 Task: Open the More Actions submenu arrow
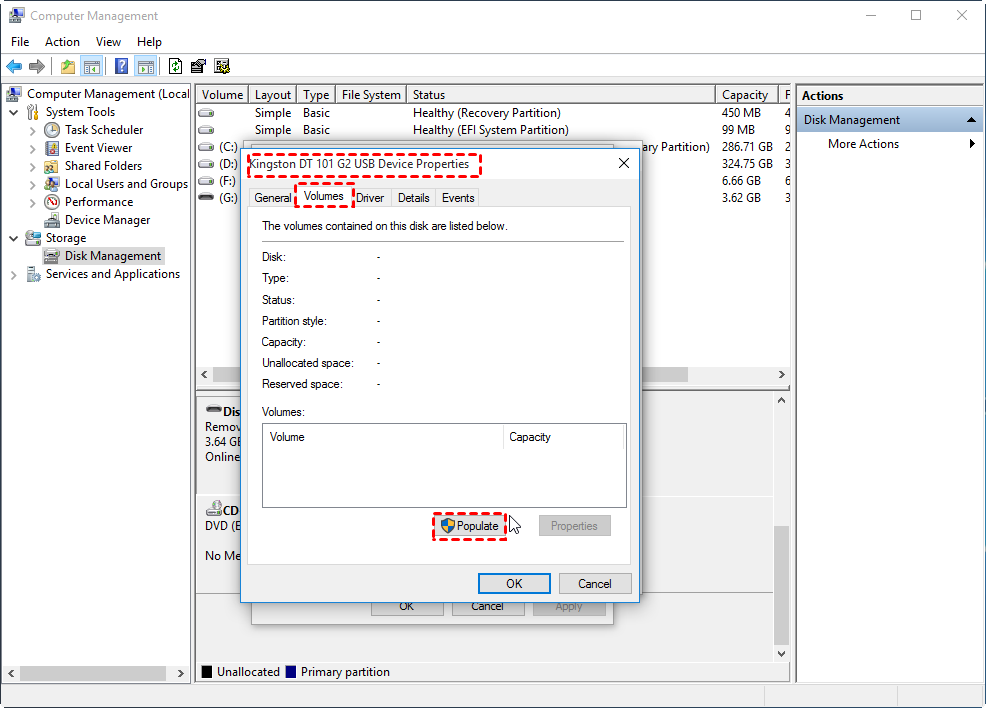coord(972,144)
